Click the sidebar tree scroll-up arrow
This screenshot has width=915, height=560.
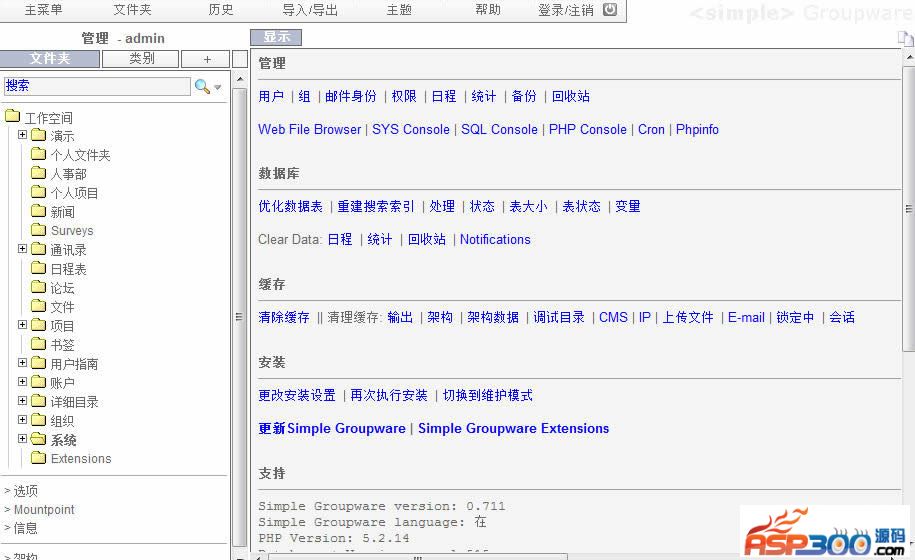coord(240,78)
